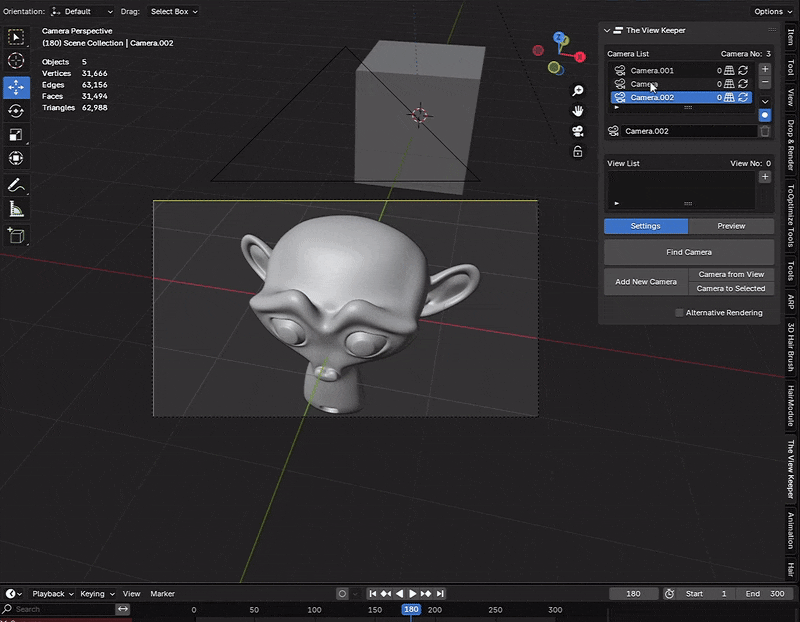Click grid icon in Camera row
The width and height of the screenshot is (800, 622).
pyautogui.click(x=730, y=84)
